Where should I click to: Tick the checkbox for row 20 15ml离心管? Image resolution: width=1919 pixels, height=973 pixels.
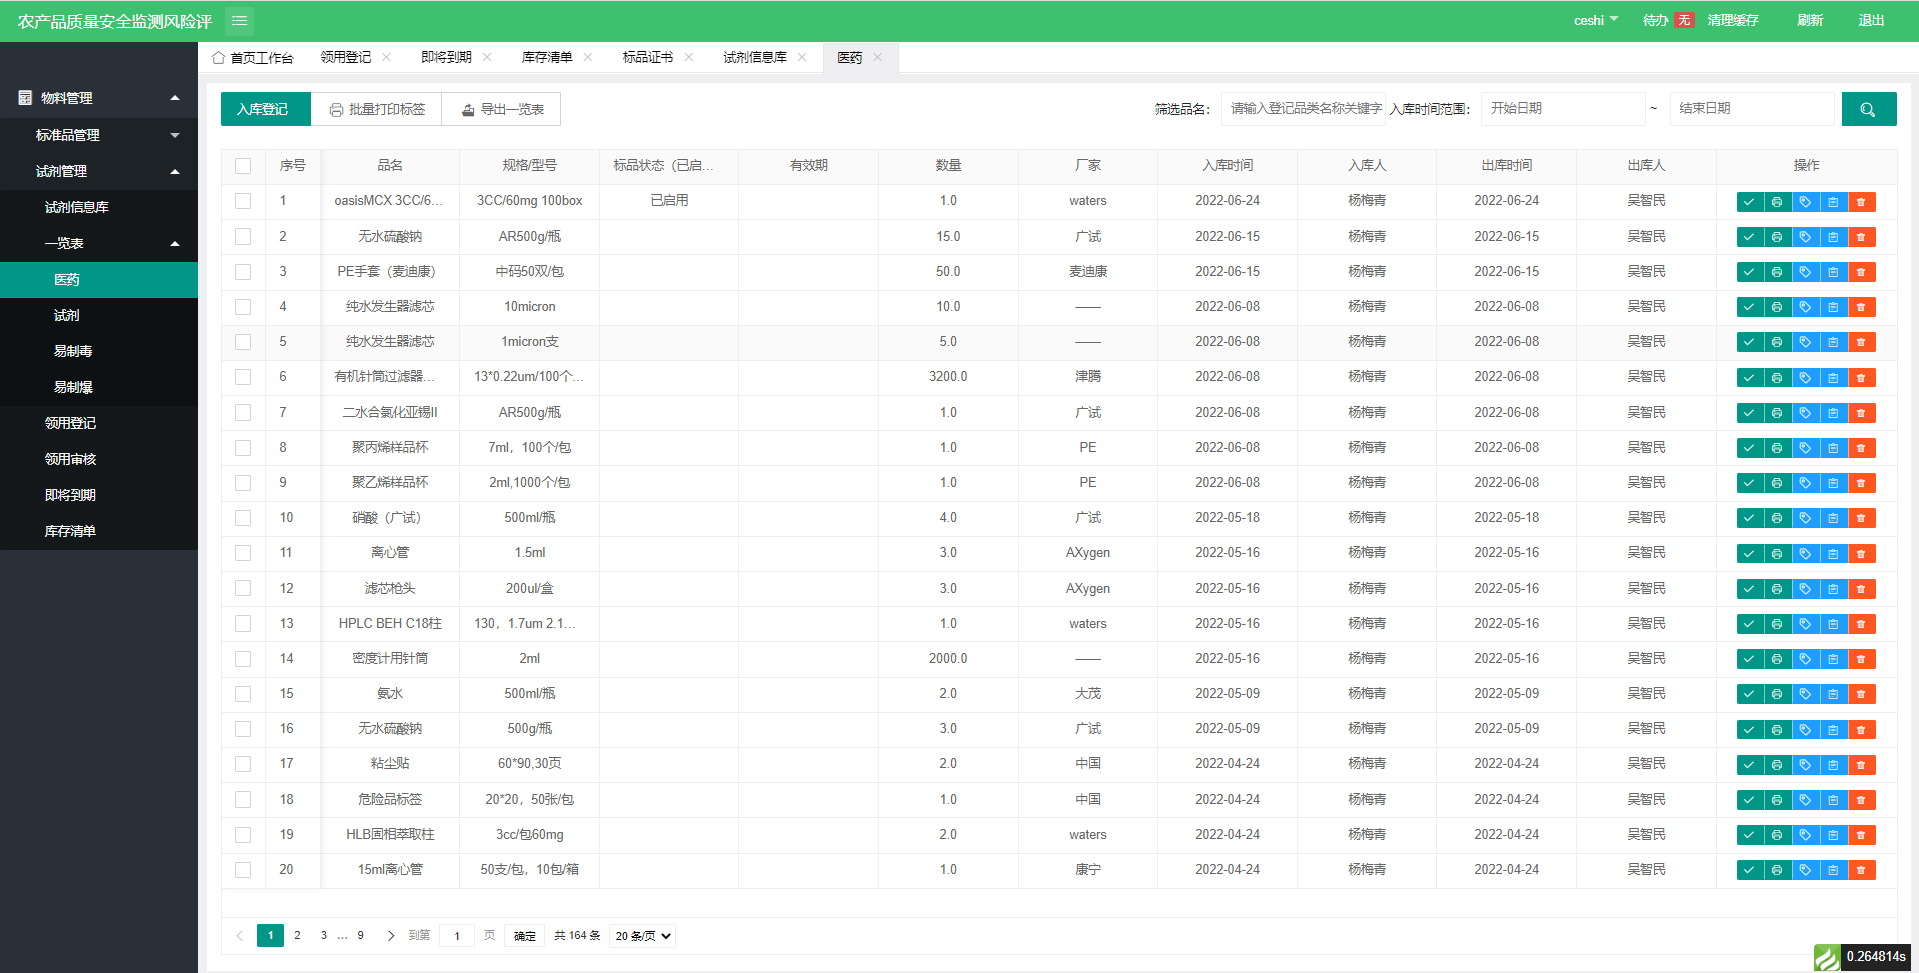(x=243, y=870)
